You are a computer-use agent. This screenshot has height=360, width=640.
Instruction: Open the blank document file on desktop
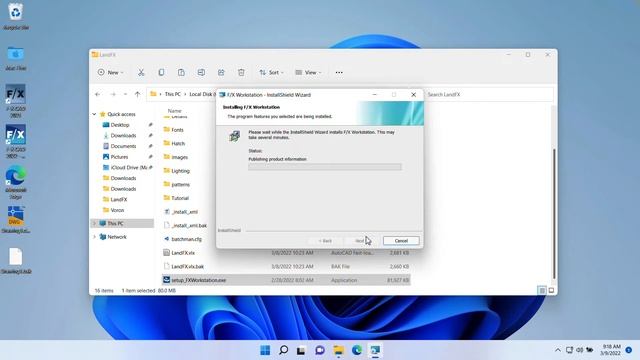tap(16, 260)
